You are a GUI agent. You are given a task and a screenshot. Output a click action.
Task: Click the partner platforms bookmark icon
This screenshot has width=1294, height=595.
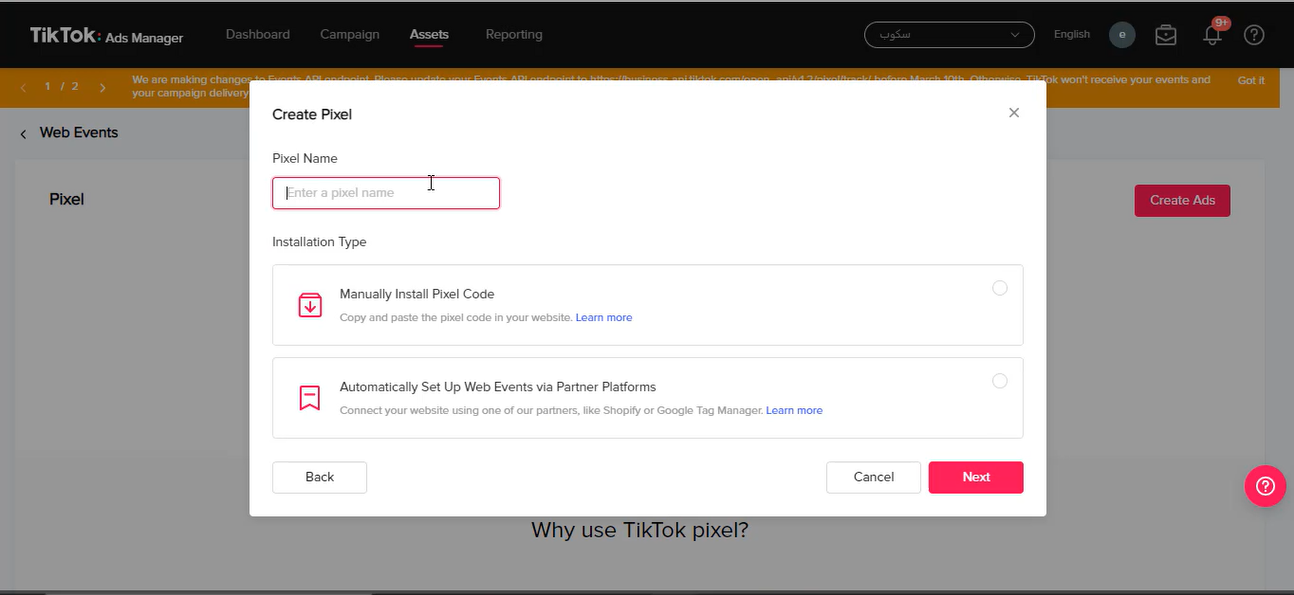[310, 398]
